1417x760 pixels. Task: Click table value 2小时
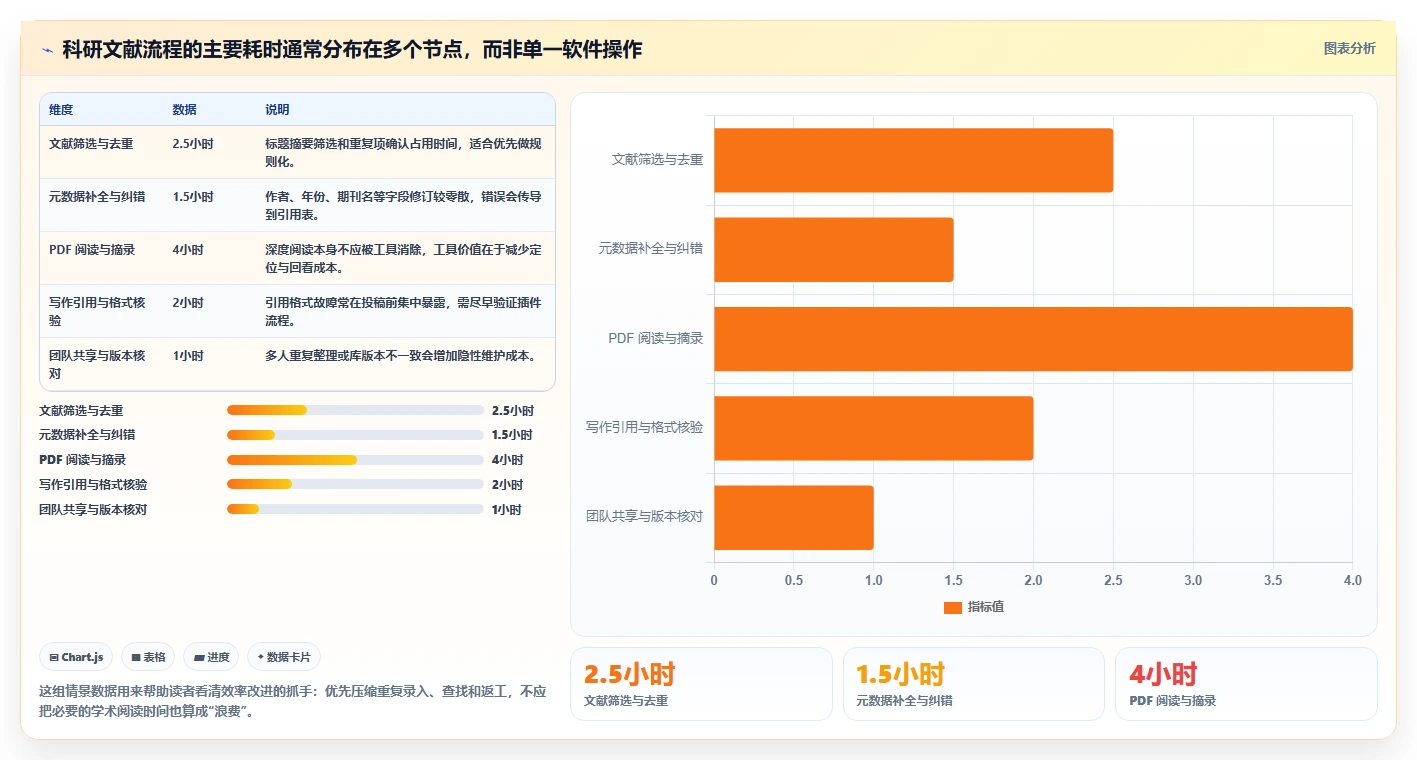(x=188, y=303)
